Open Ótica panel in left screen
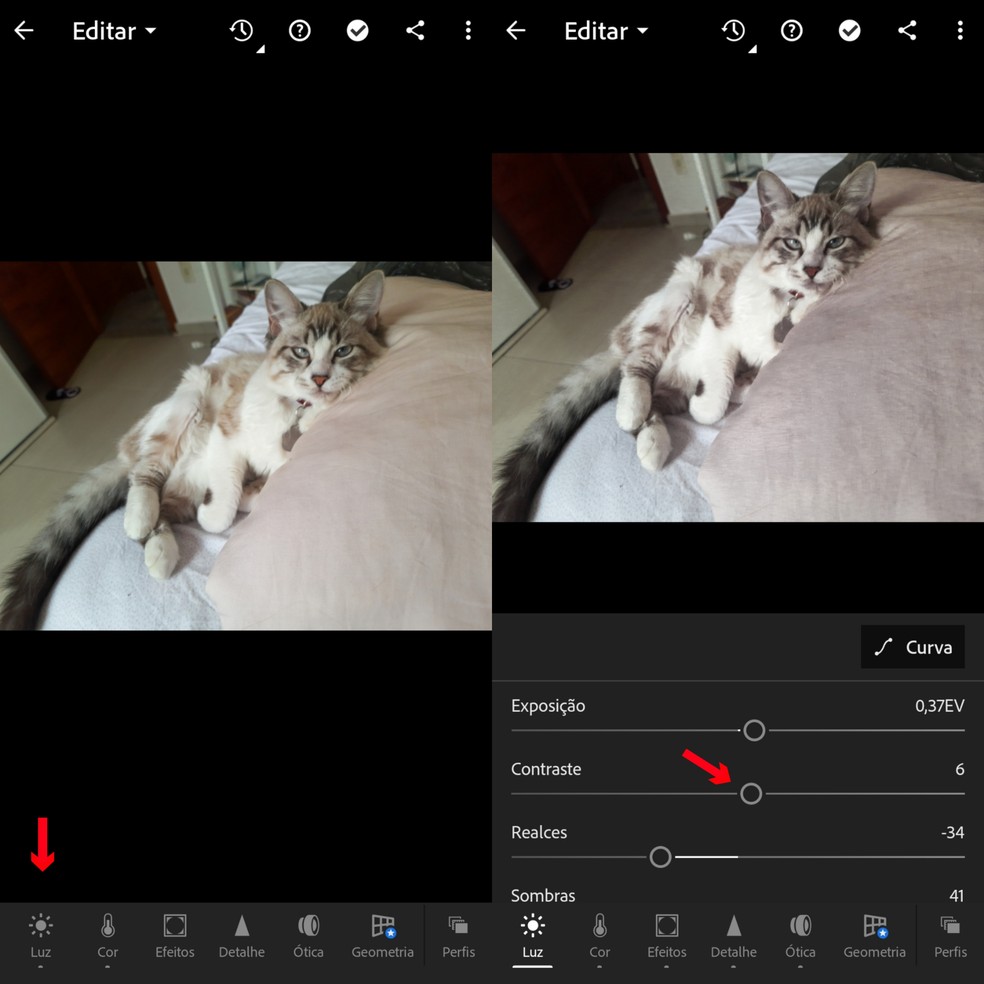The width and height of the screenshot is (984, 984). [308, 936]
